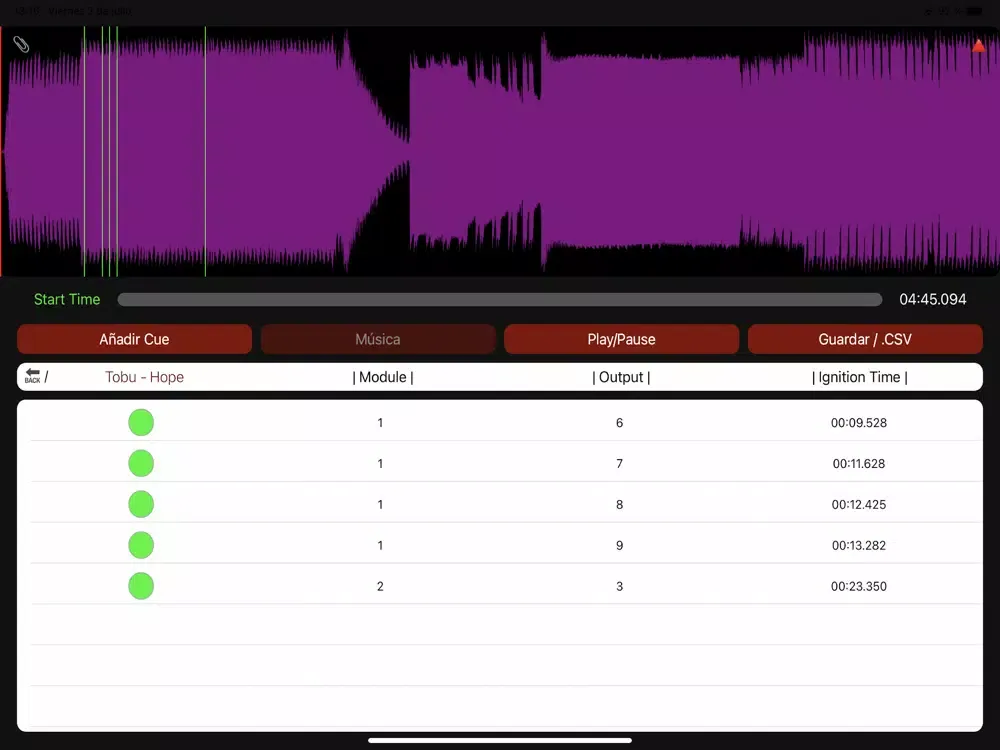Image resolution: width=1000 pixels, height=750 pixels.
Task: Select the first green cue marker line
Action: [x=84, y=151]
